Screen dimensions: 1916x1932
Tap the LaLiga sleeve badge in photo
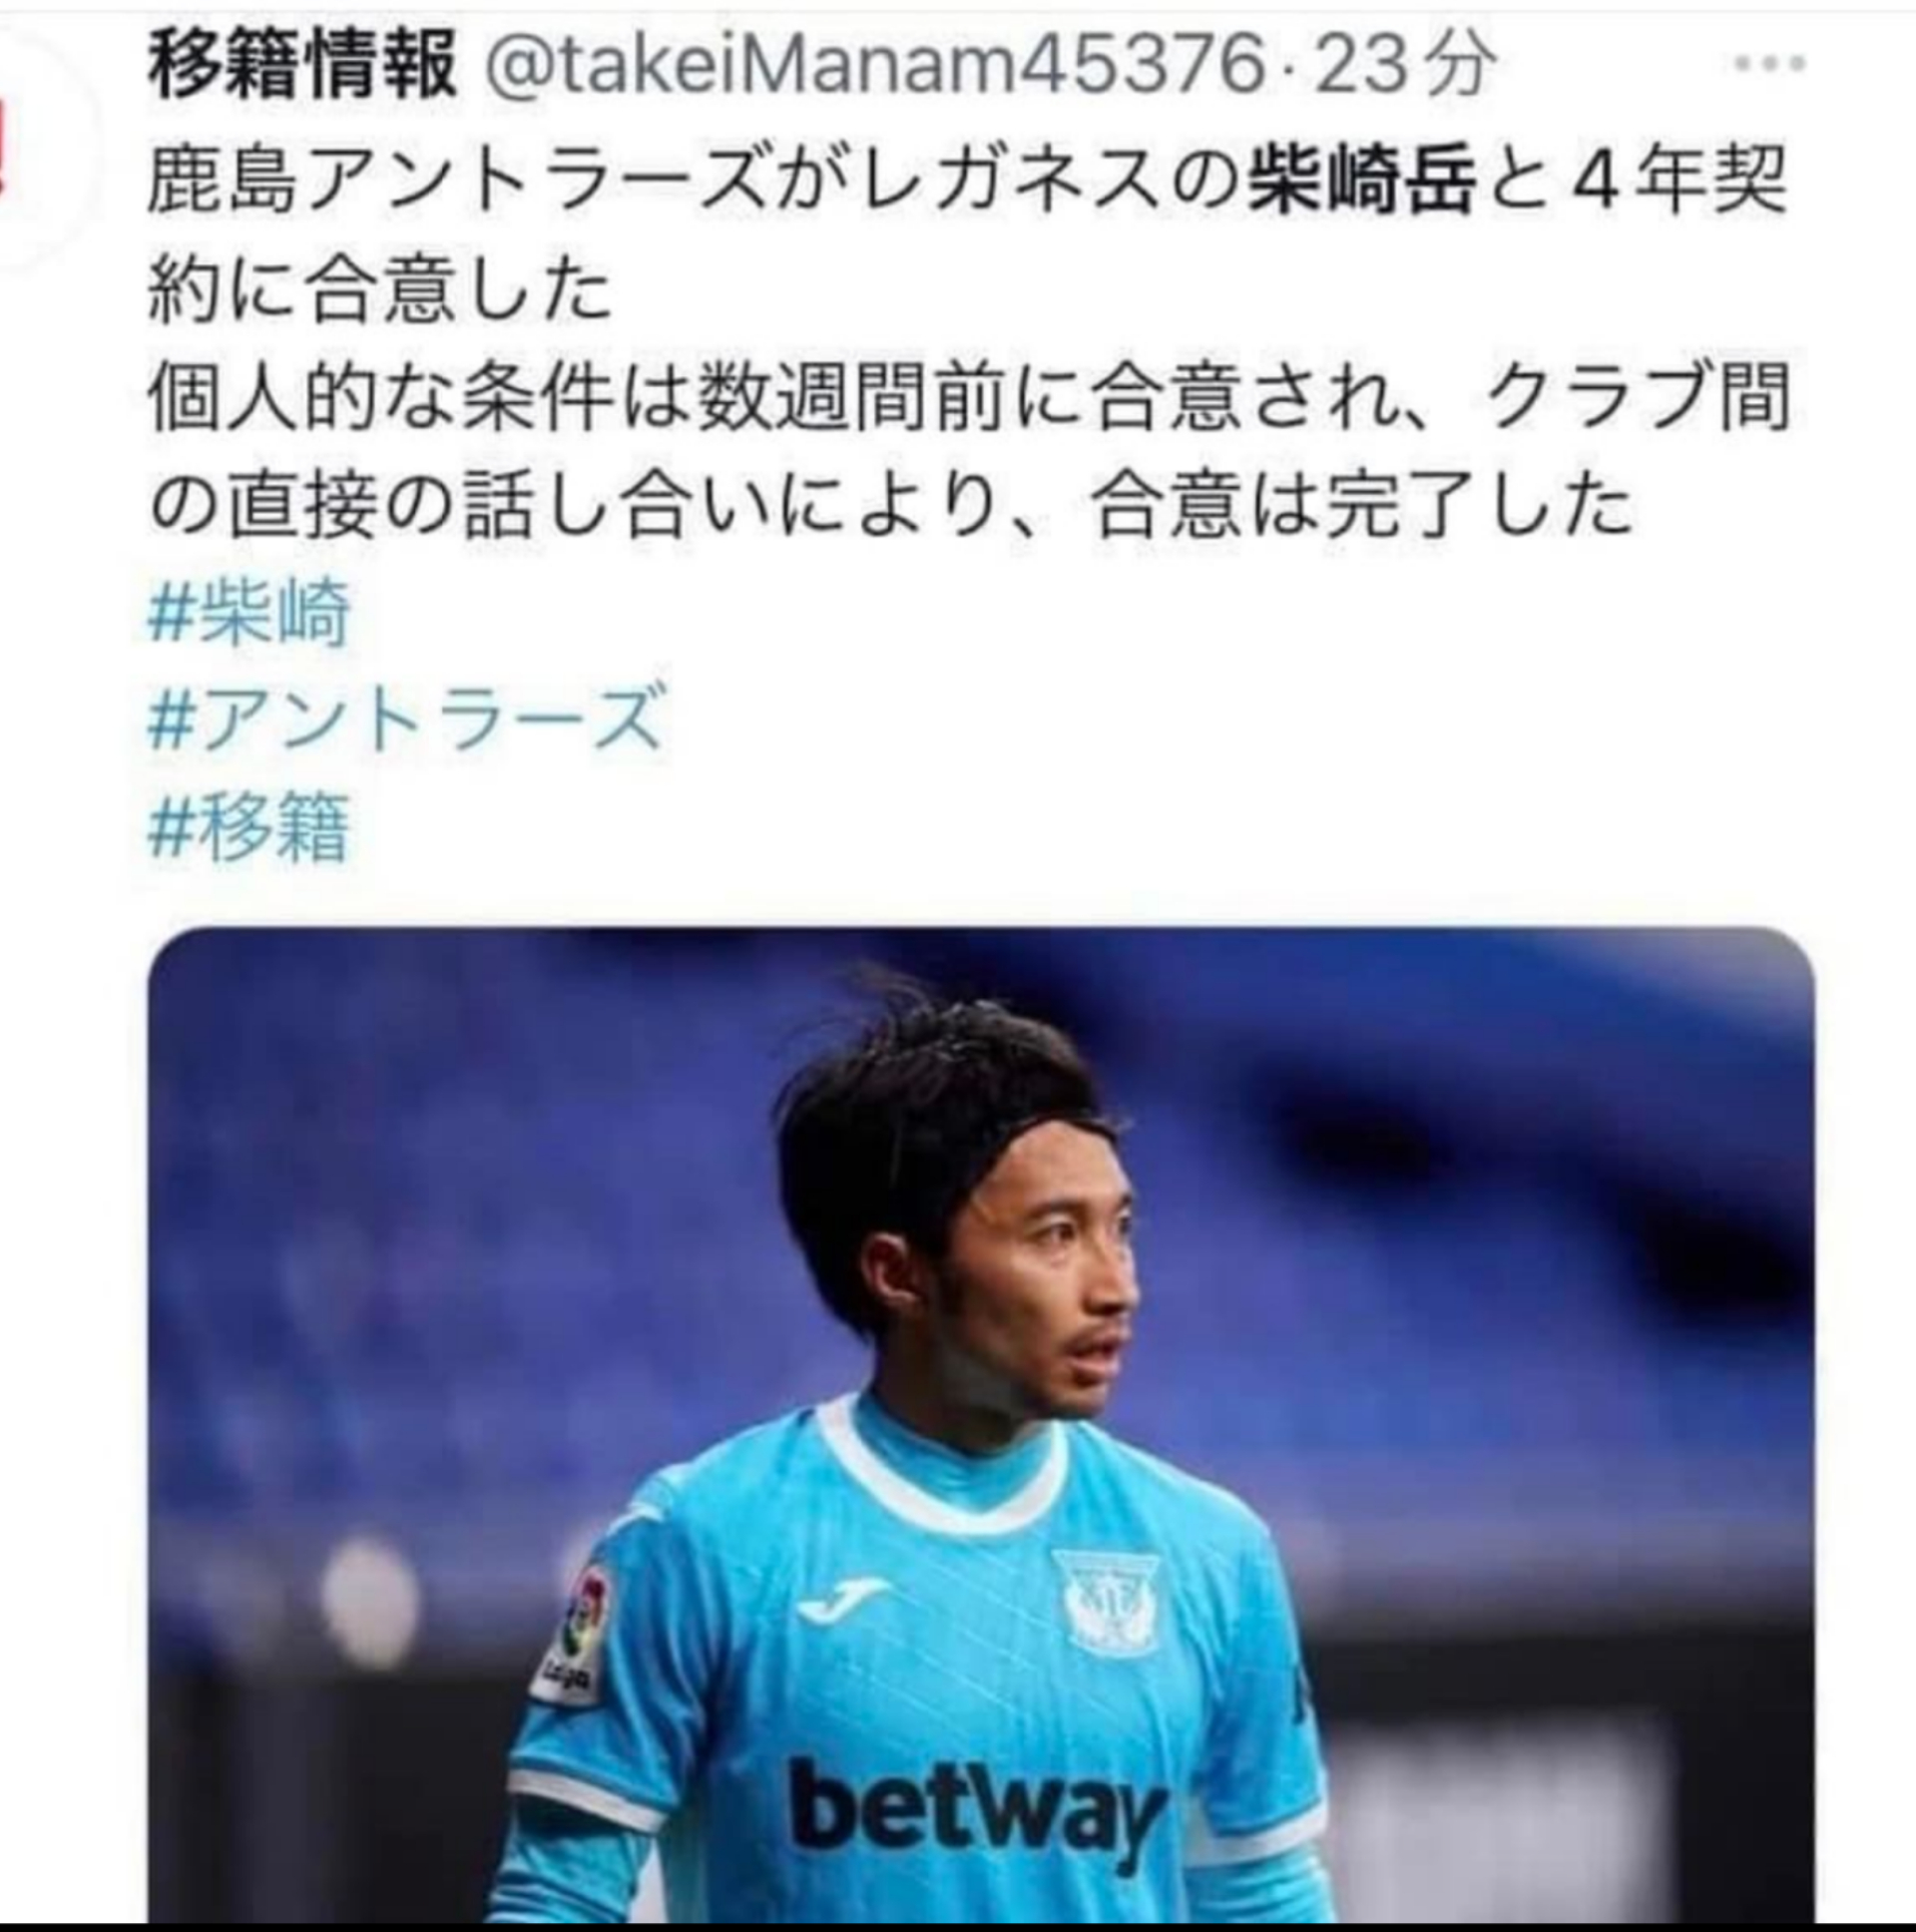574,1632
